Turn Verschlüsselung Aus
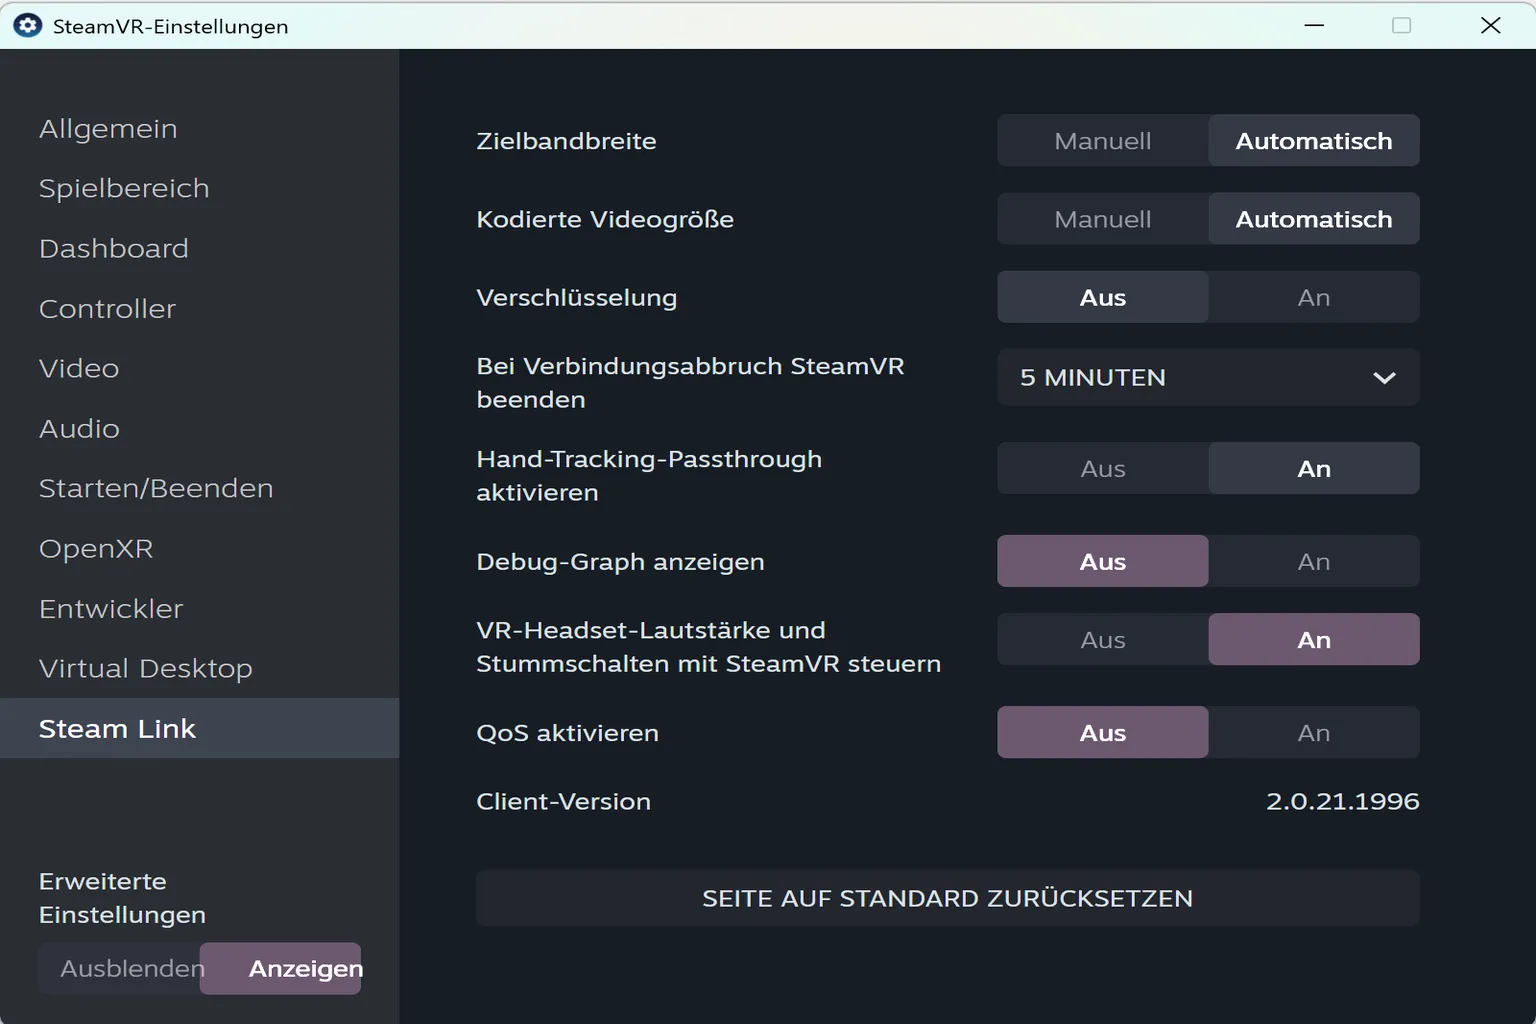Image resolution: width=1536 pixels, height=1024 pixels. point(1103,297)
